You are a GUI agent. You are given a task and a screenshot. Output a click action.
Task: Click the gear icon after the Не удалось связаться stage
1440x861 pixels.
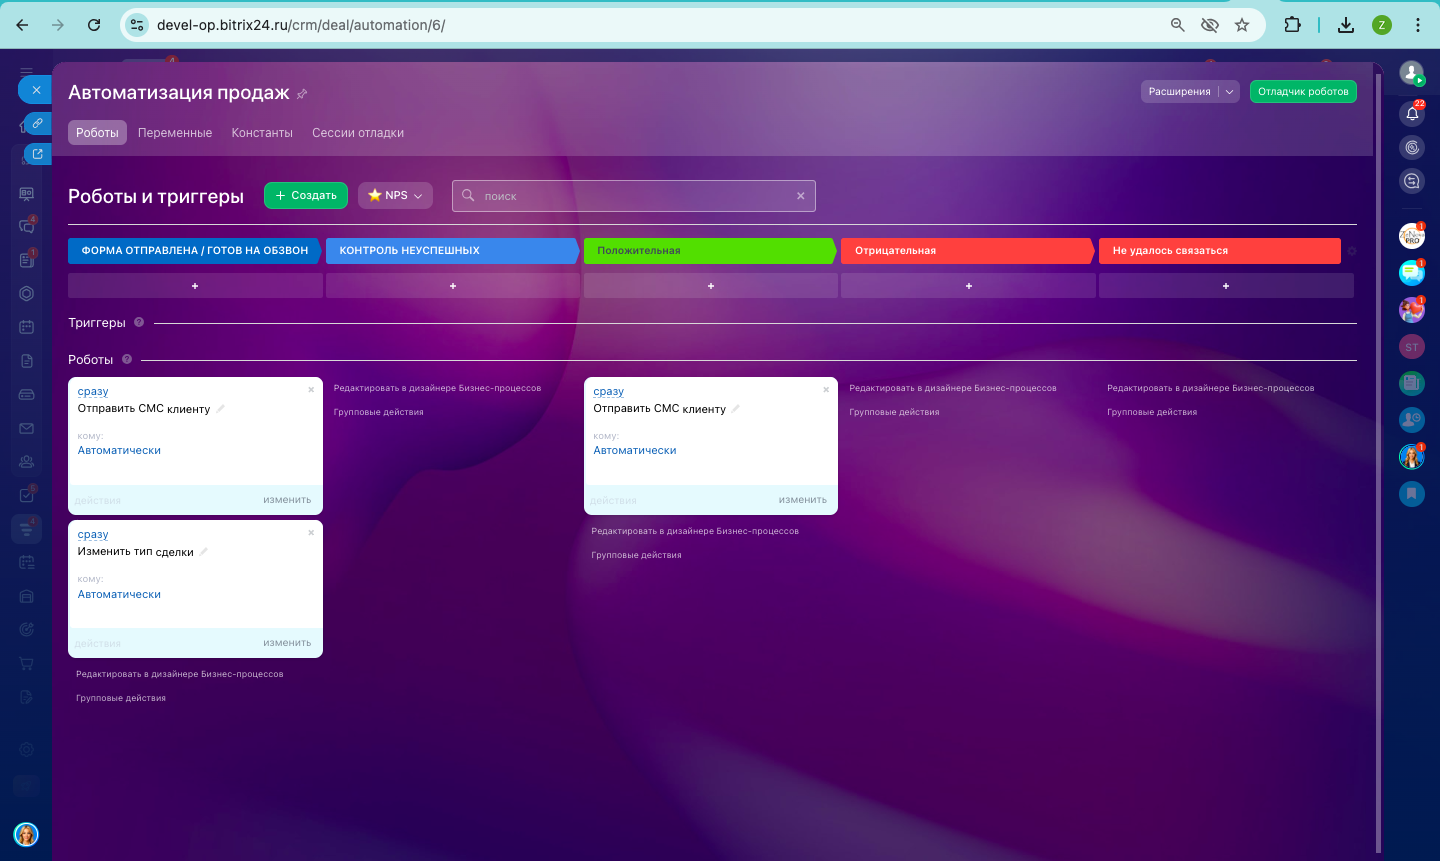pos(1352,251)
